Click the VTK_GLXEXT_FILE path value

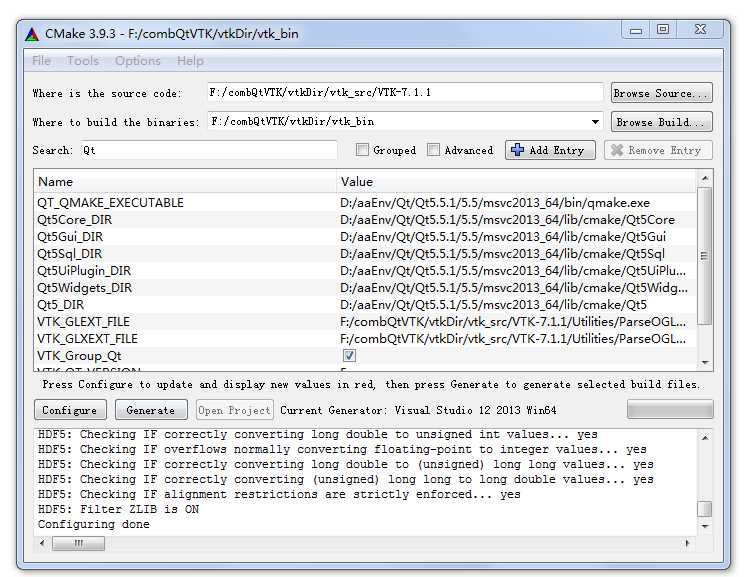point(513,339)
